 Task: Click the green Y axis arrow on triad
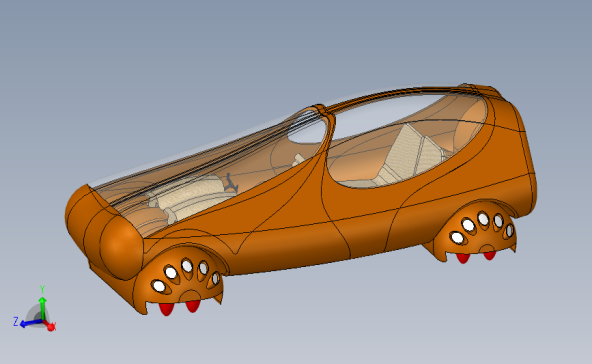click(x=43, y=308)
